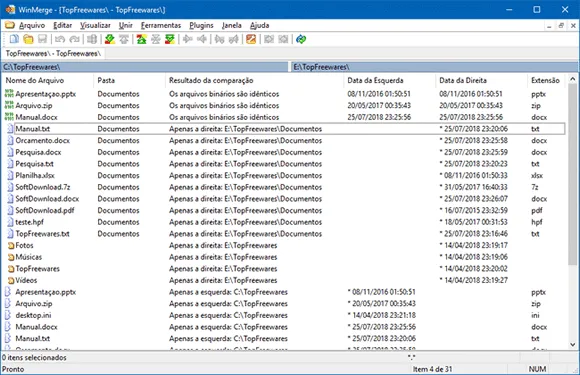Click the Fotos folder icon

(x=11, y=246)
